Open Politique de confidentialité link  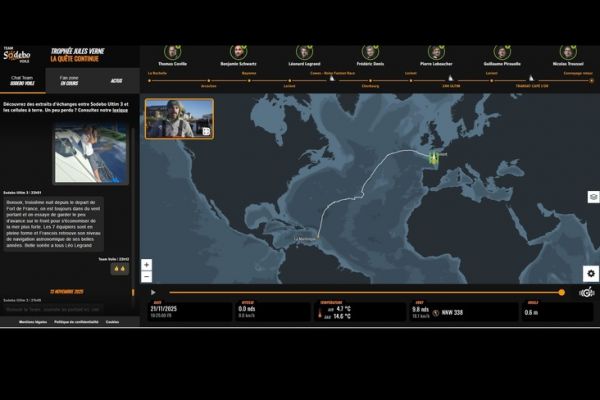pos(76,322)
